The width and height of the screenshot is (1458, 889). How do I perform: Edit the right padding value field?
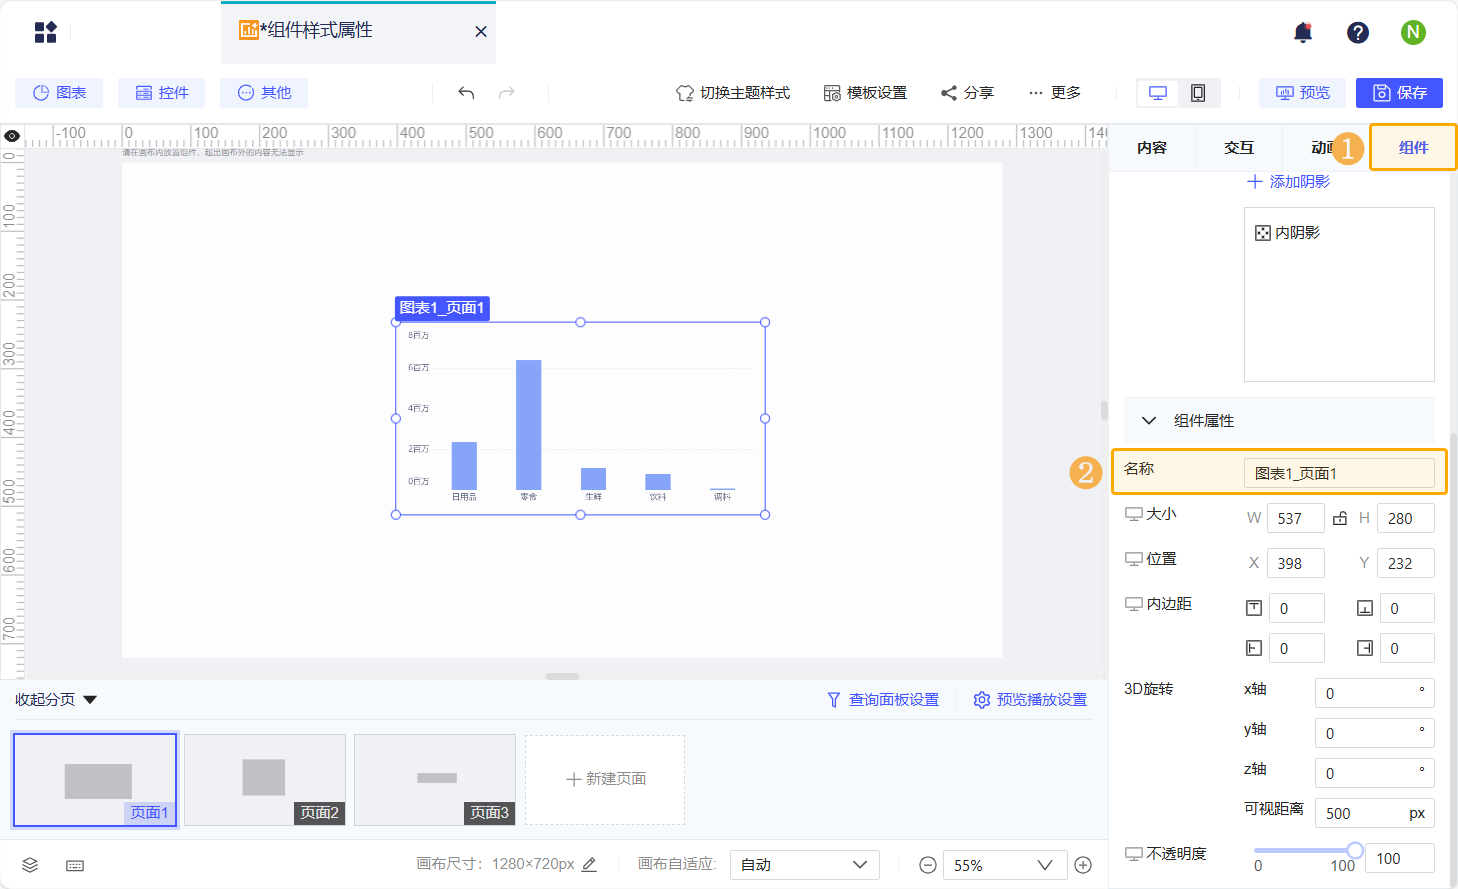pyautogui.click(x=1407, y=648)
